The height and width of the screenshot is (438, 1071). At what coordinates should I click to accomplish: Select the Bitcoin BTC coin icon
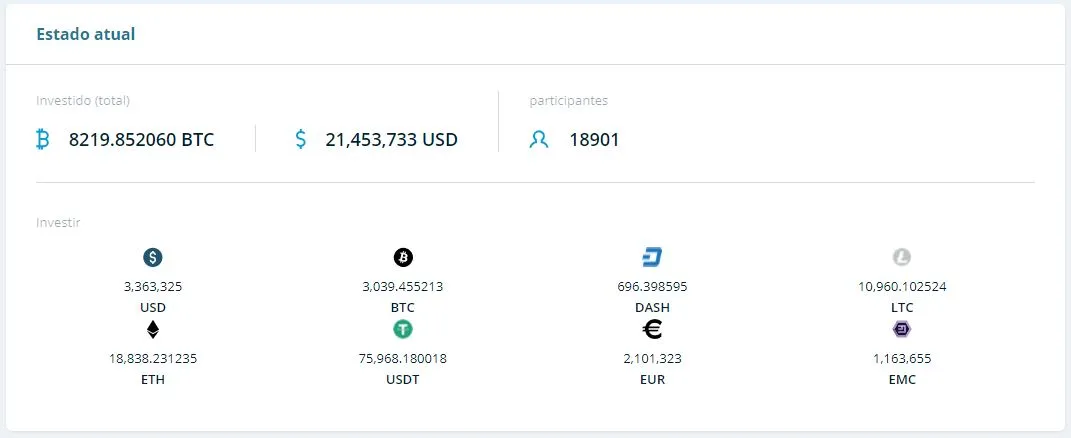click(403, 257)
